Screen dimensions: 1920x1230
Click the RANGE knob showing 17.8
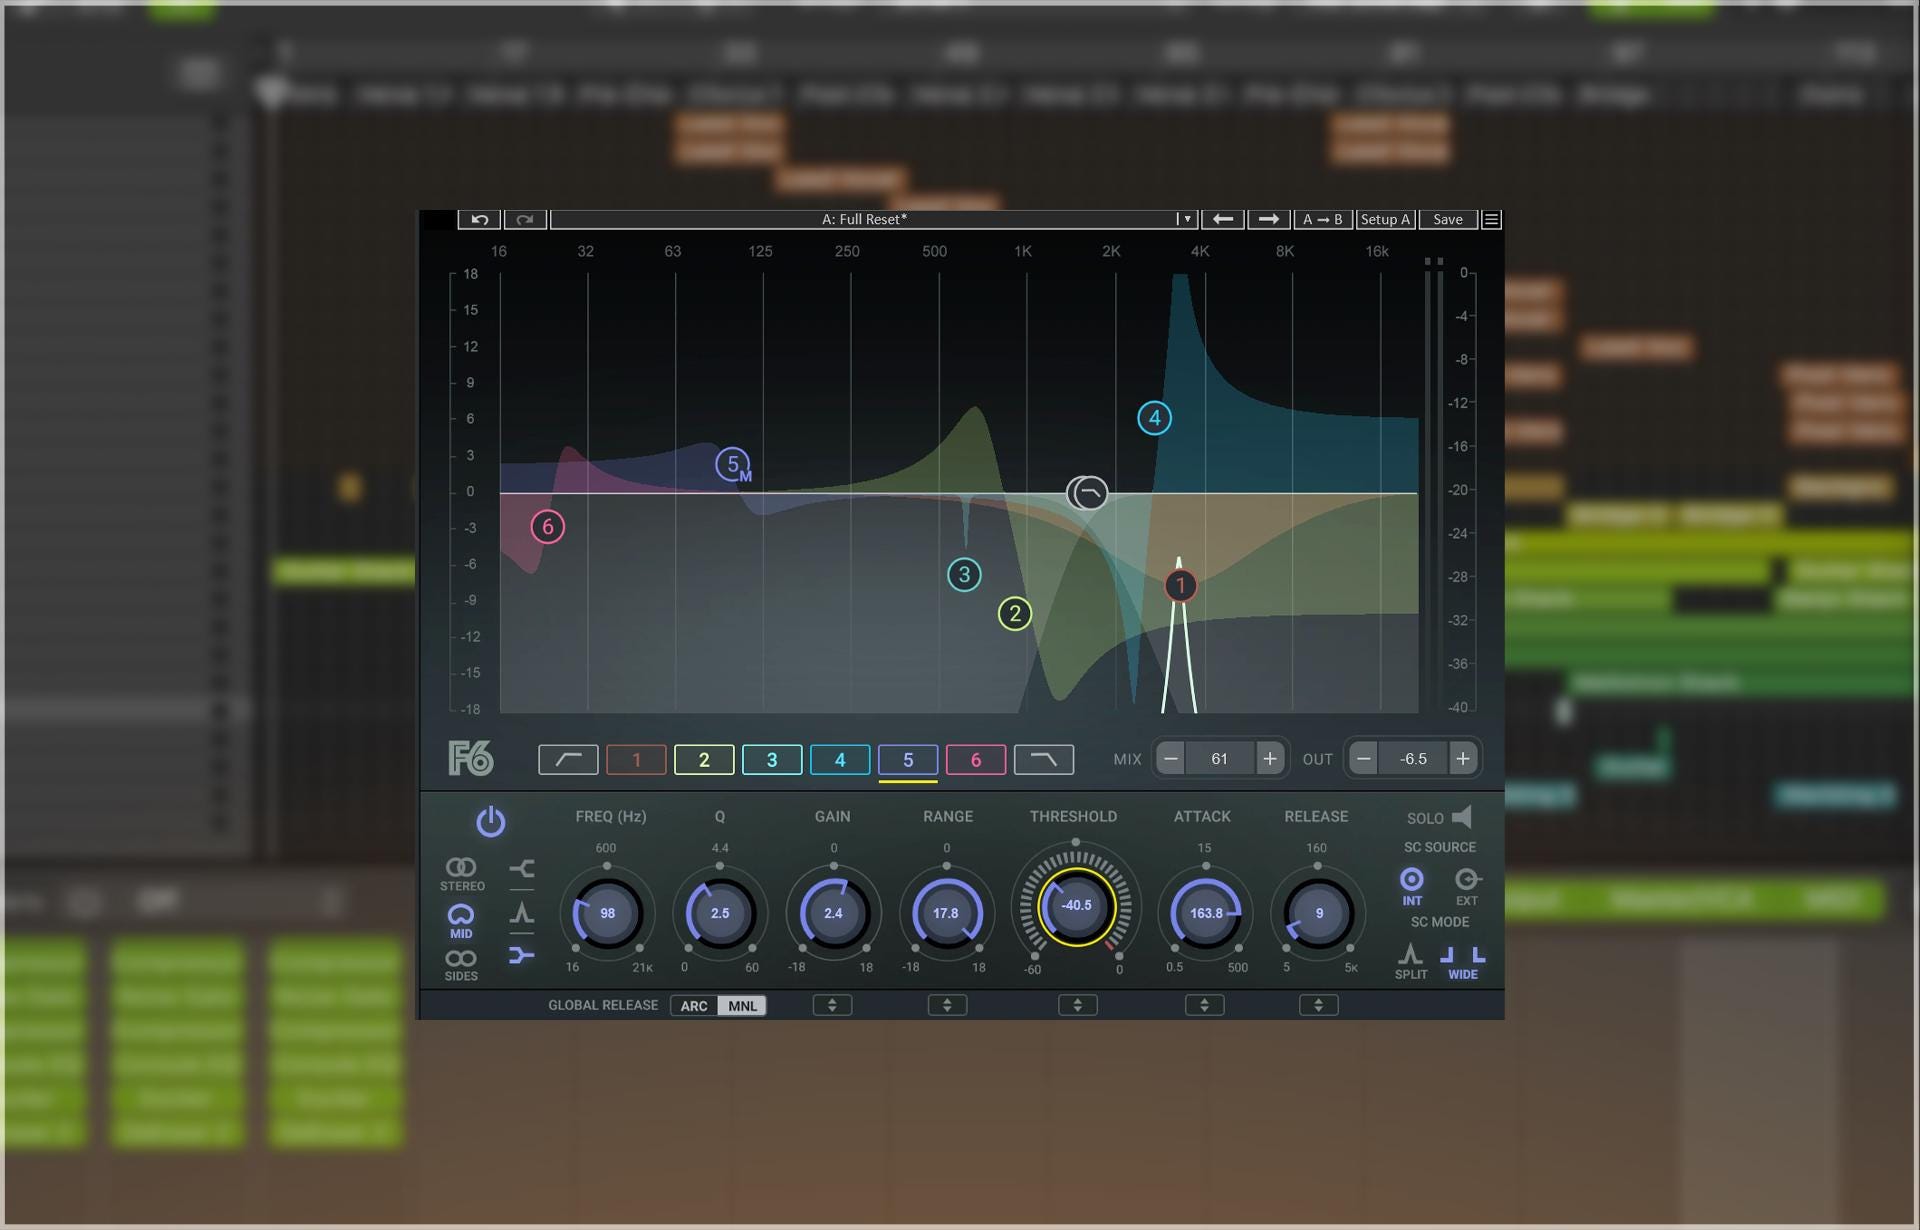tap(946, 913)
